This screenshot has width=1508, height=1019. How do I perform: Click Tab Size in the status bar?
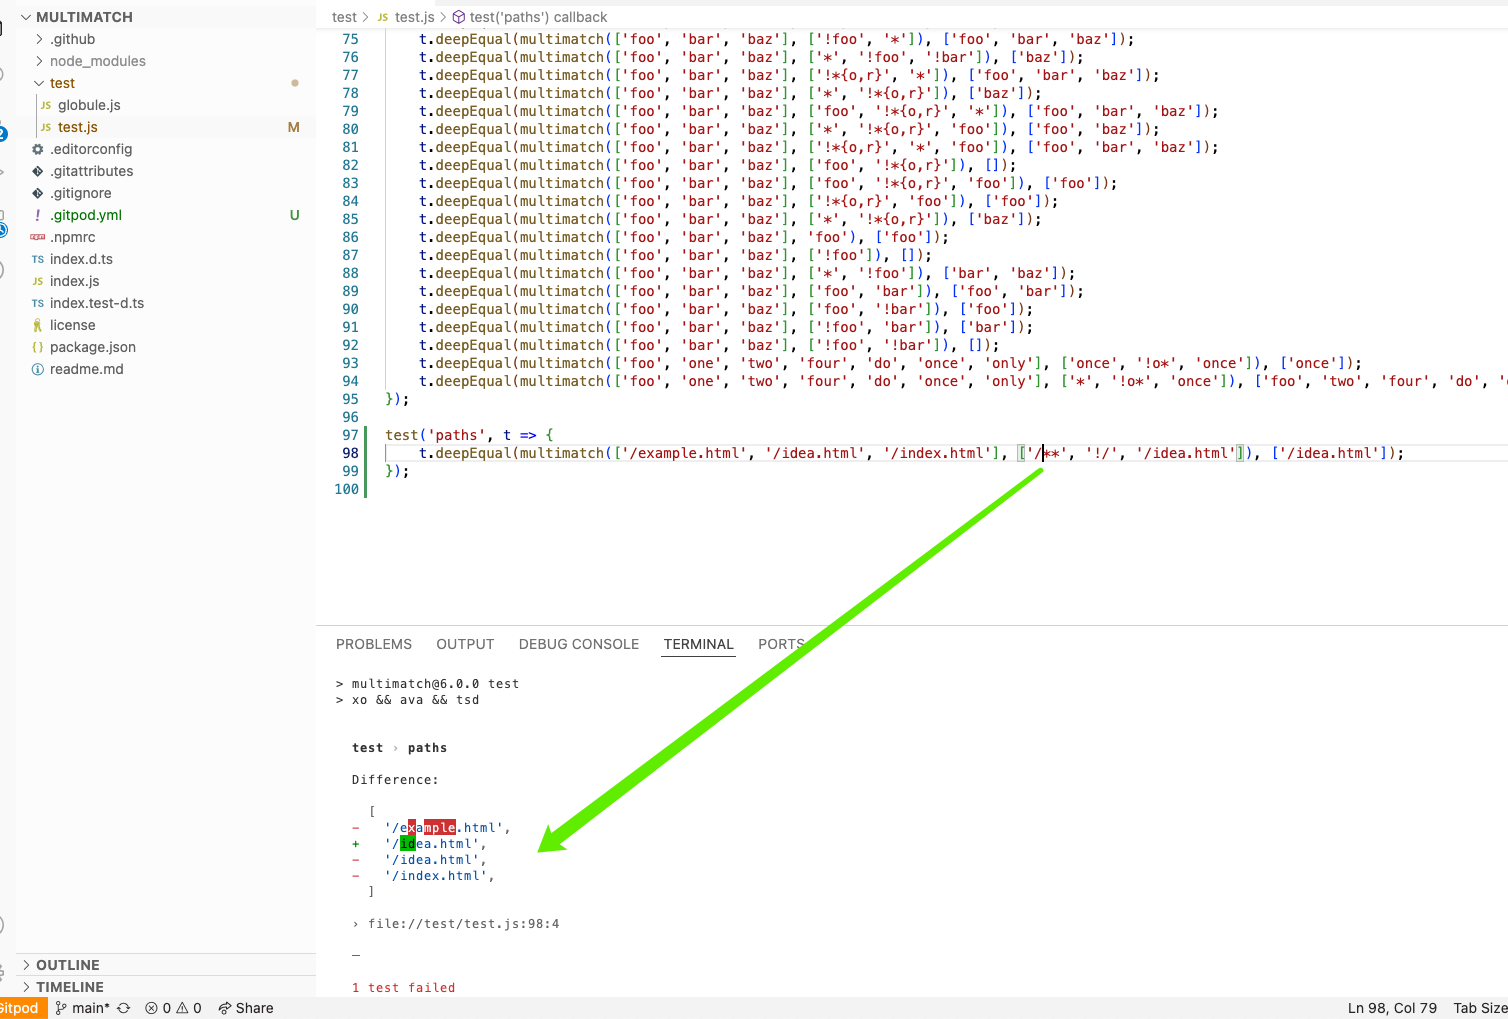(1479, 1007)
